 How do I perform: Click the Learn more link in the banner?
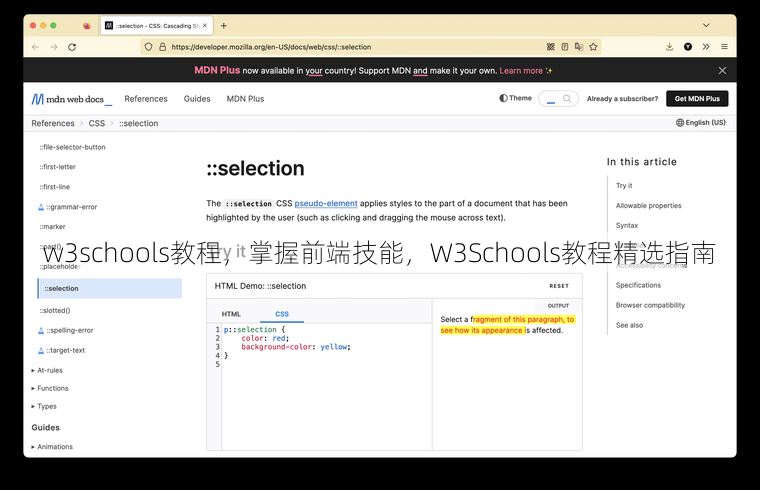click(x=521, y=71)
